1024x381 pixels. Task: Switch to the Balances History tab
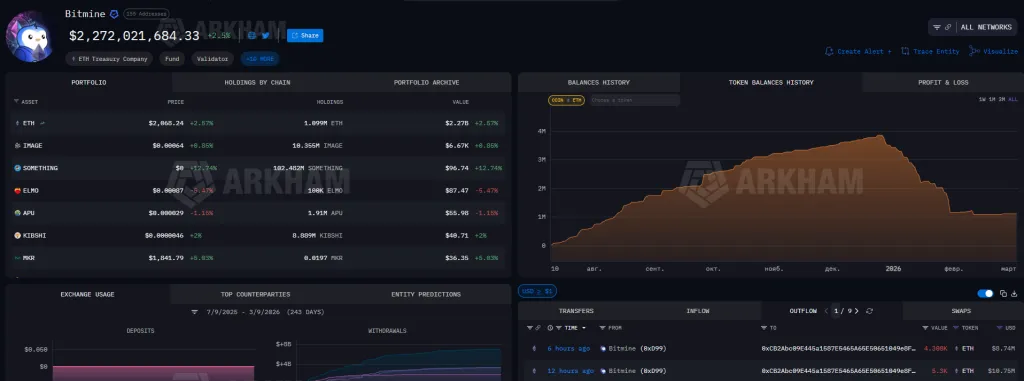pyautogui.click(x=599, y=82)
